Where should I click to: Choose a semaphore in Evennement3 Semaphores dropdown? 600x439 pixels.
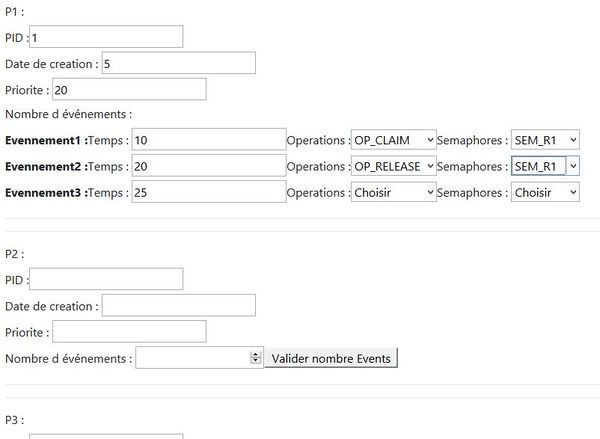coord(545,191)
